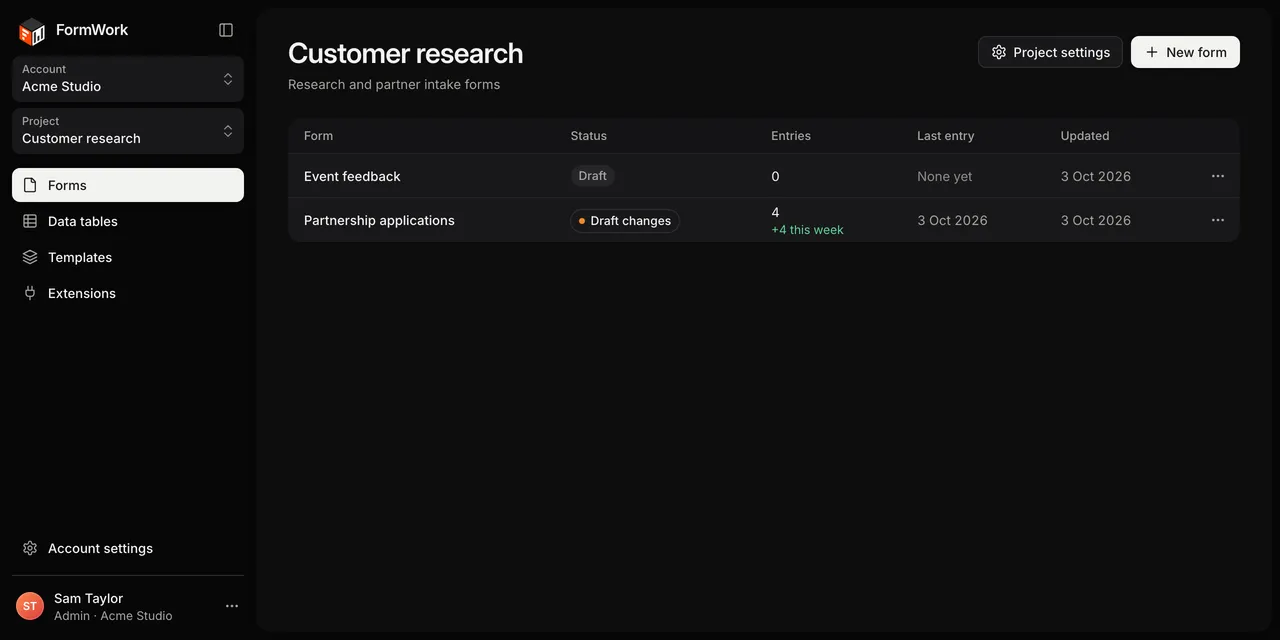1280x640 pixels.
Task: Click the FormWork logo icon
Action: click(32, 31)
